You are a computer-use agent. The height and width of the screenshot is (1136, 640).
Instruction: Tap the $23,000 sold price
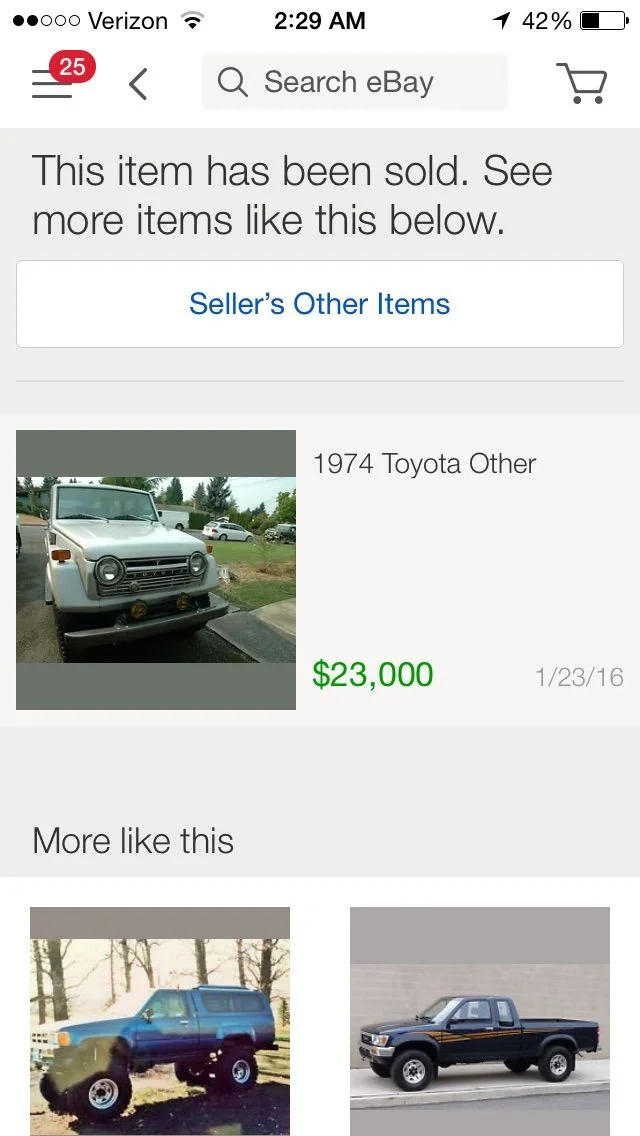[373, 675]
